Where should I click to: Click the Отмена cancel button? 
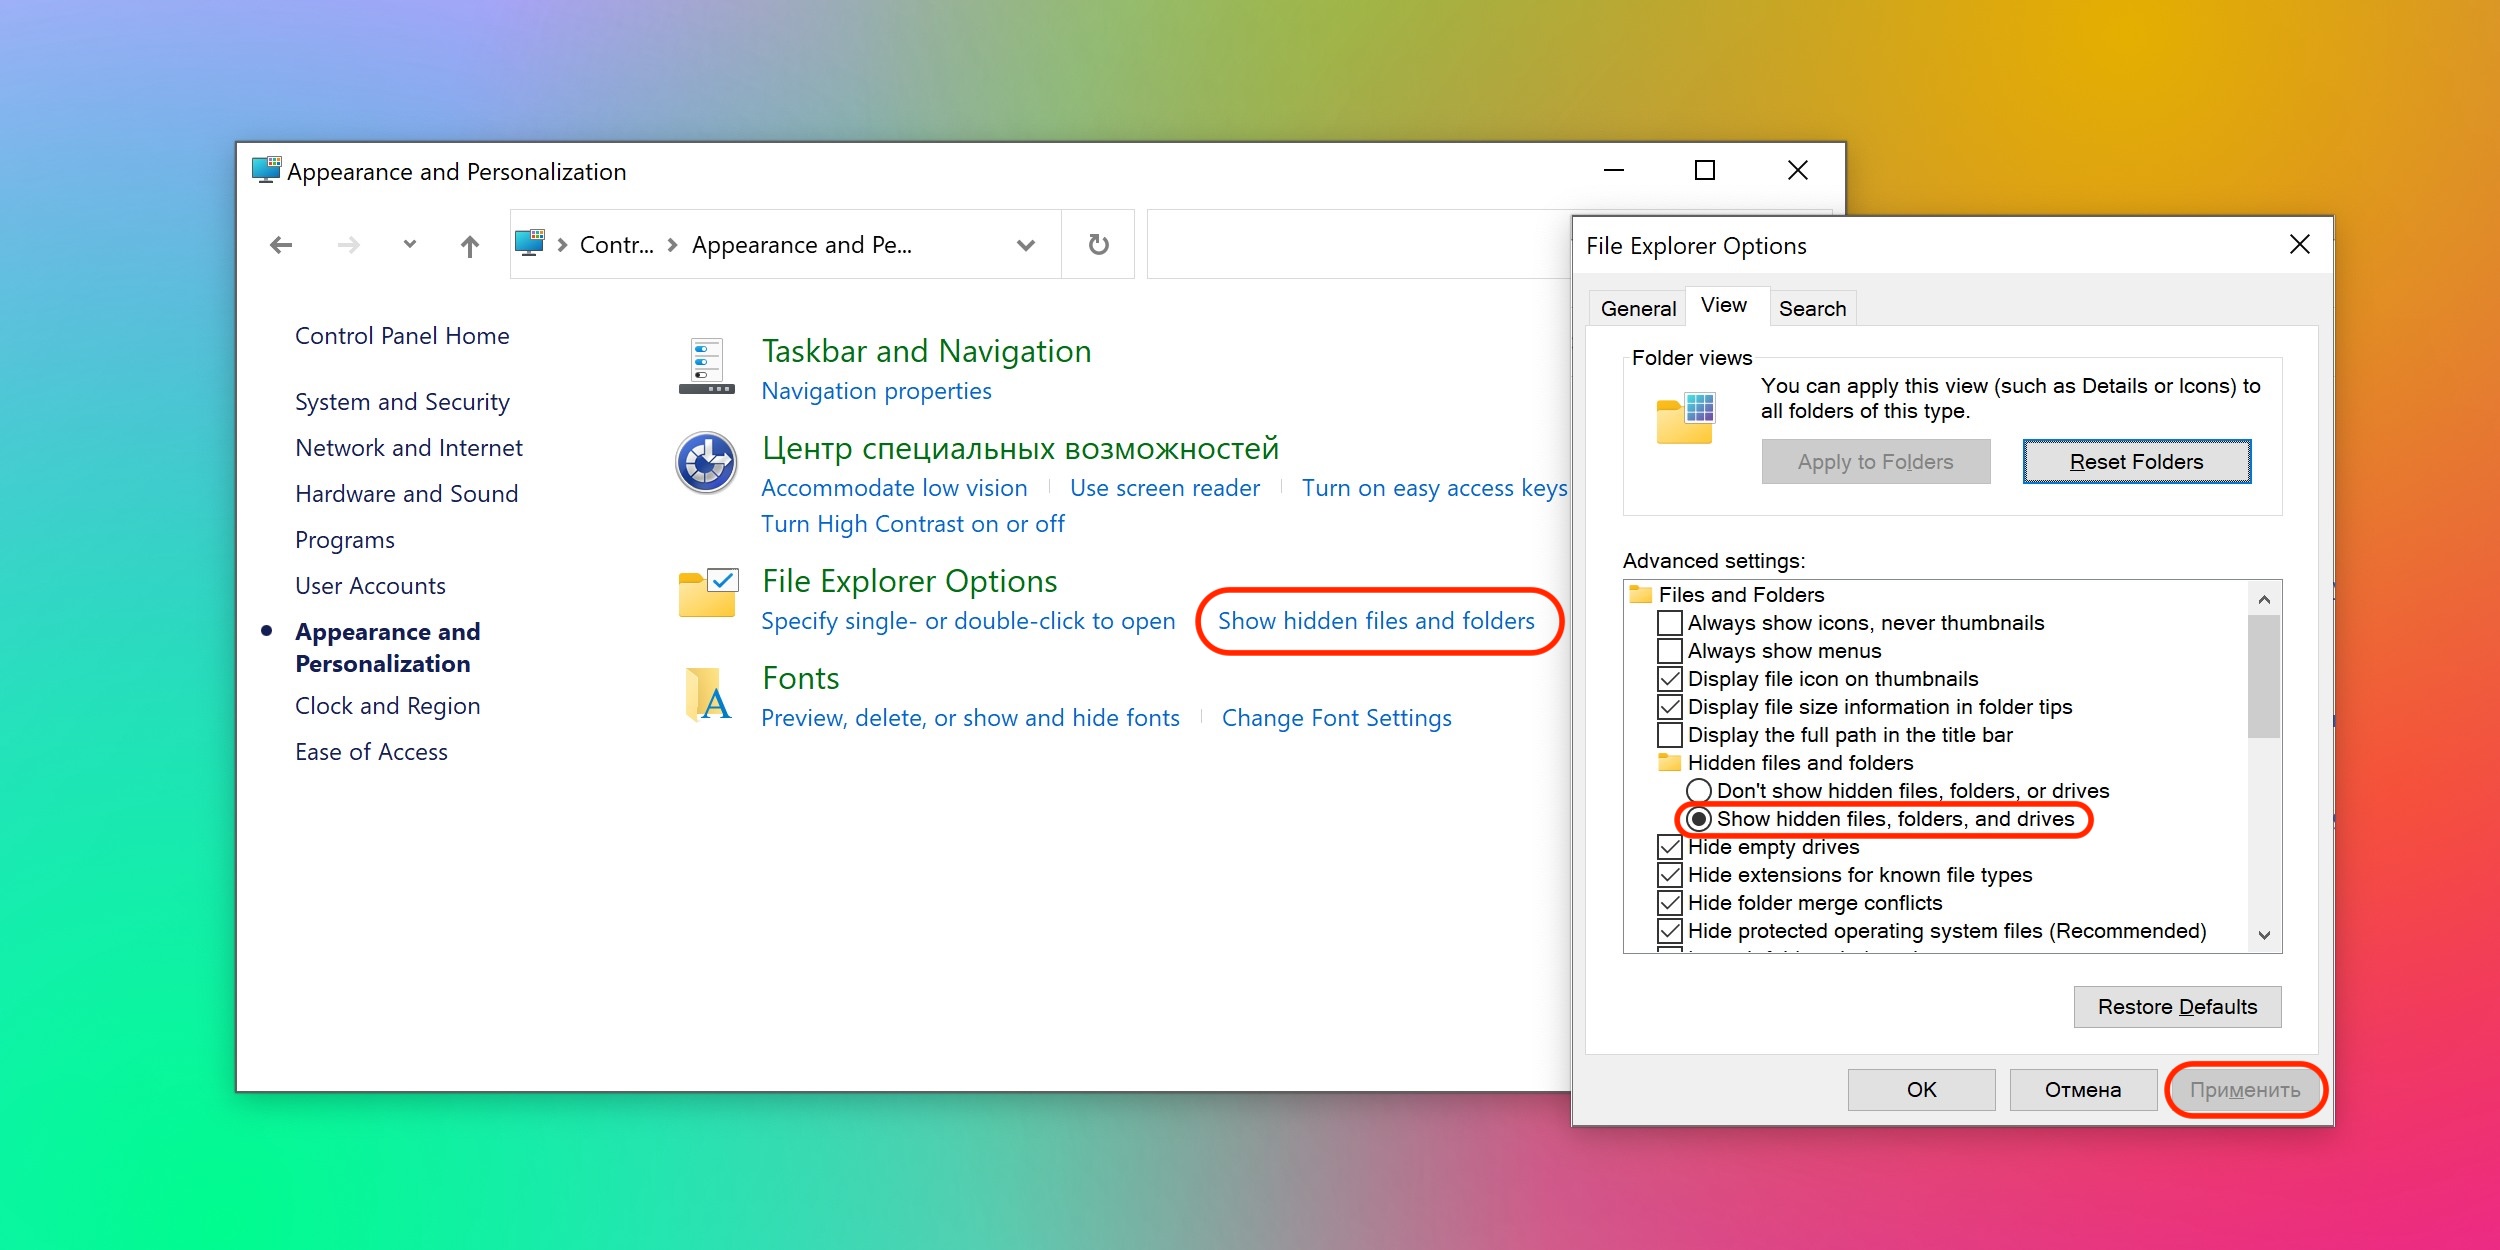pos(2083,1090)
